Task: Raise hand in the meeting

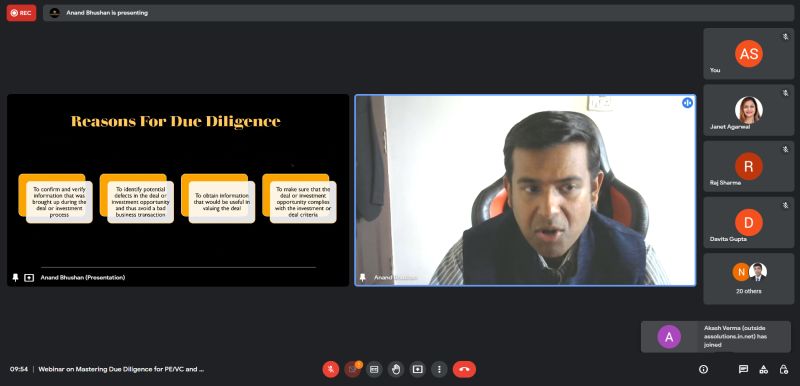Action: coord(396,369)
